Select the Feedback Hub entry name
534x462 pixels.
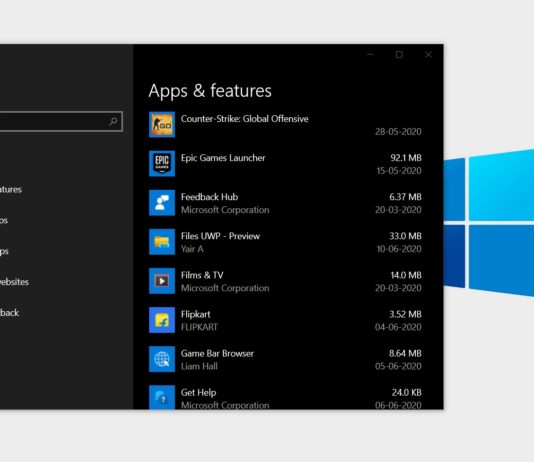pyautogui.click(x=209, y=197)
